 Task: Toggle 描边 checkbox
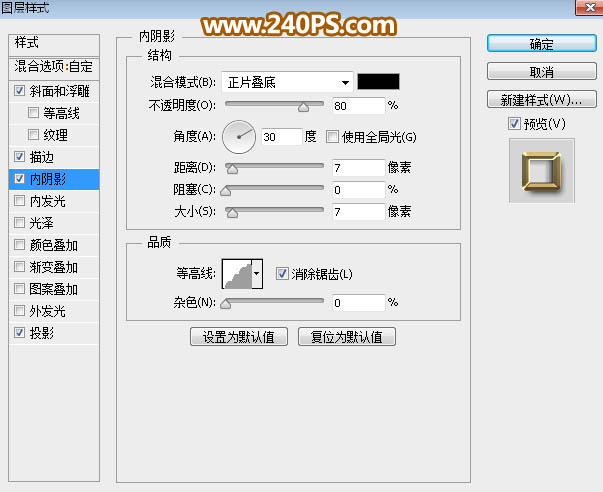point(19,157)
